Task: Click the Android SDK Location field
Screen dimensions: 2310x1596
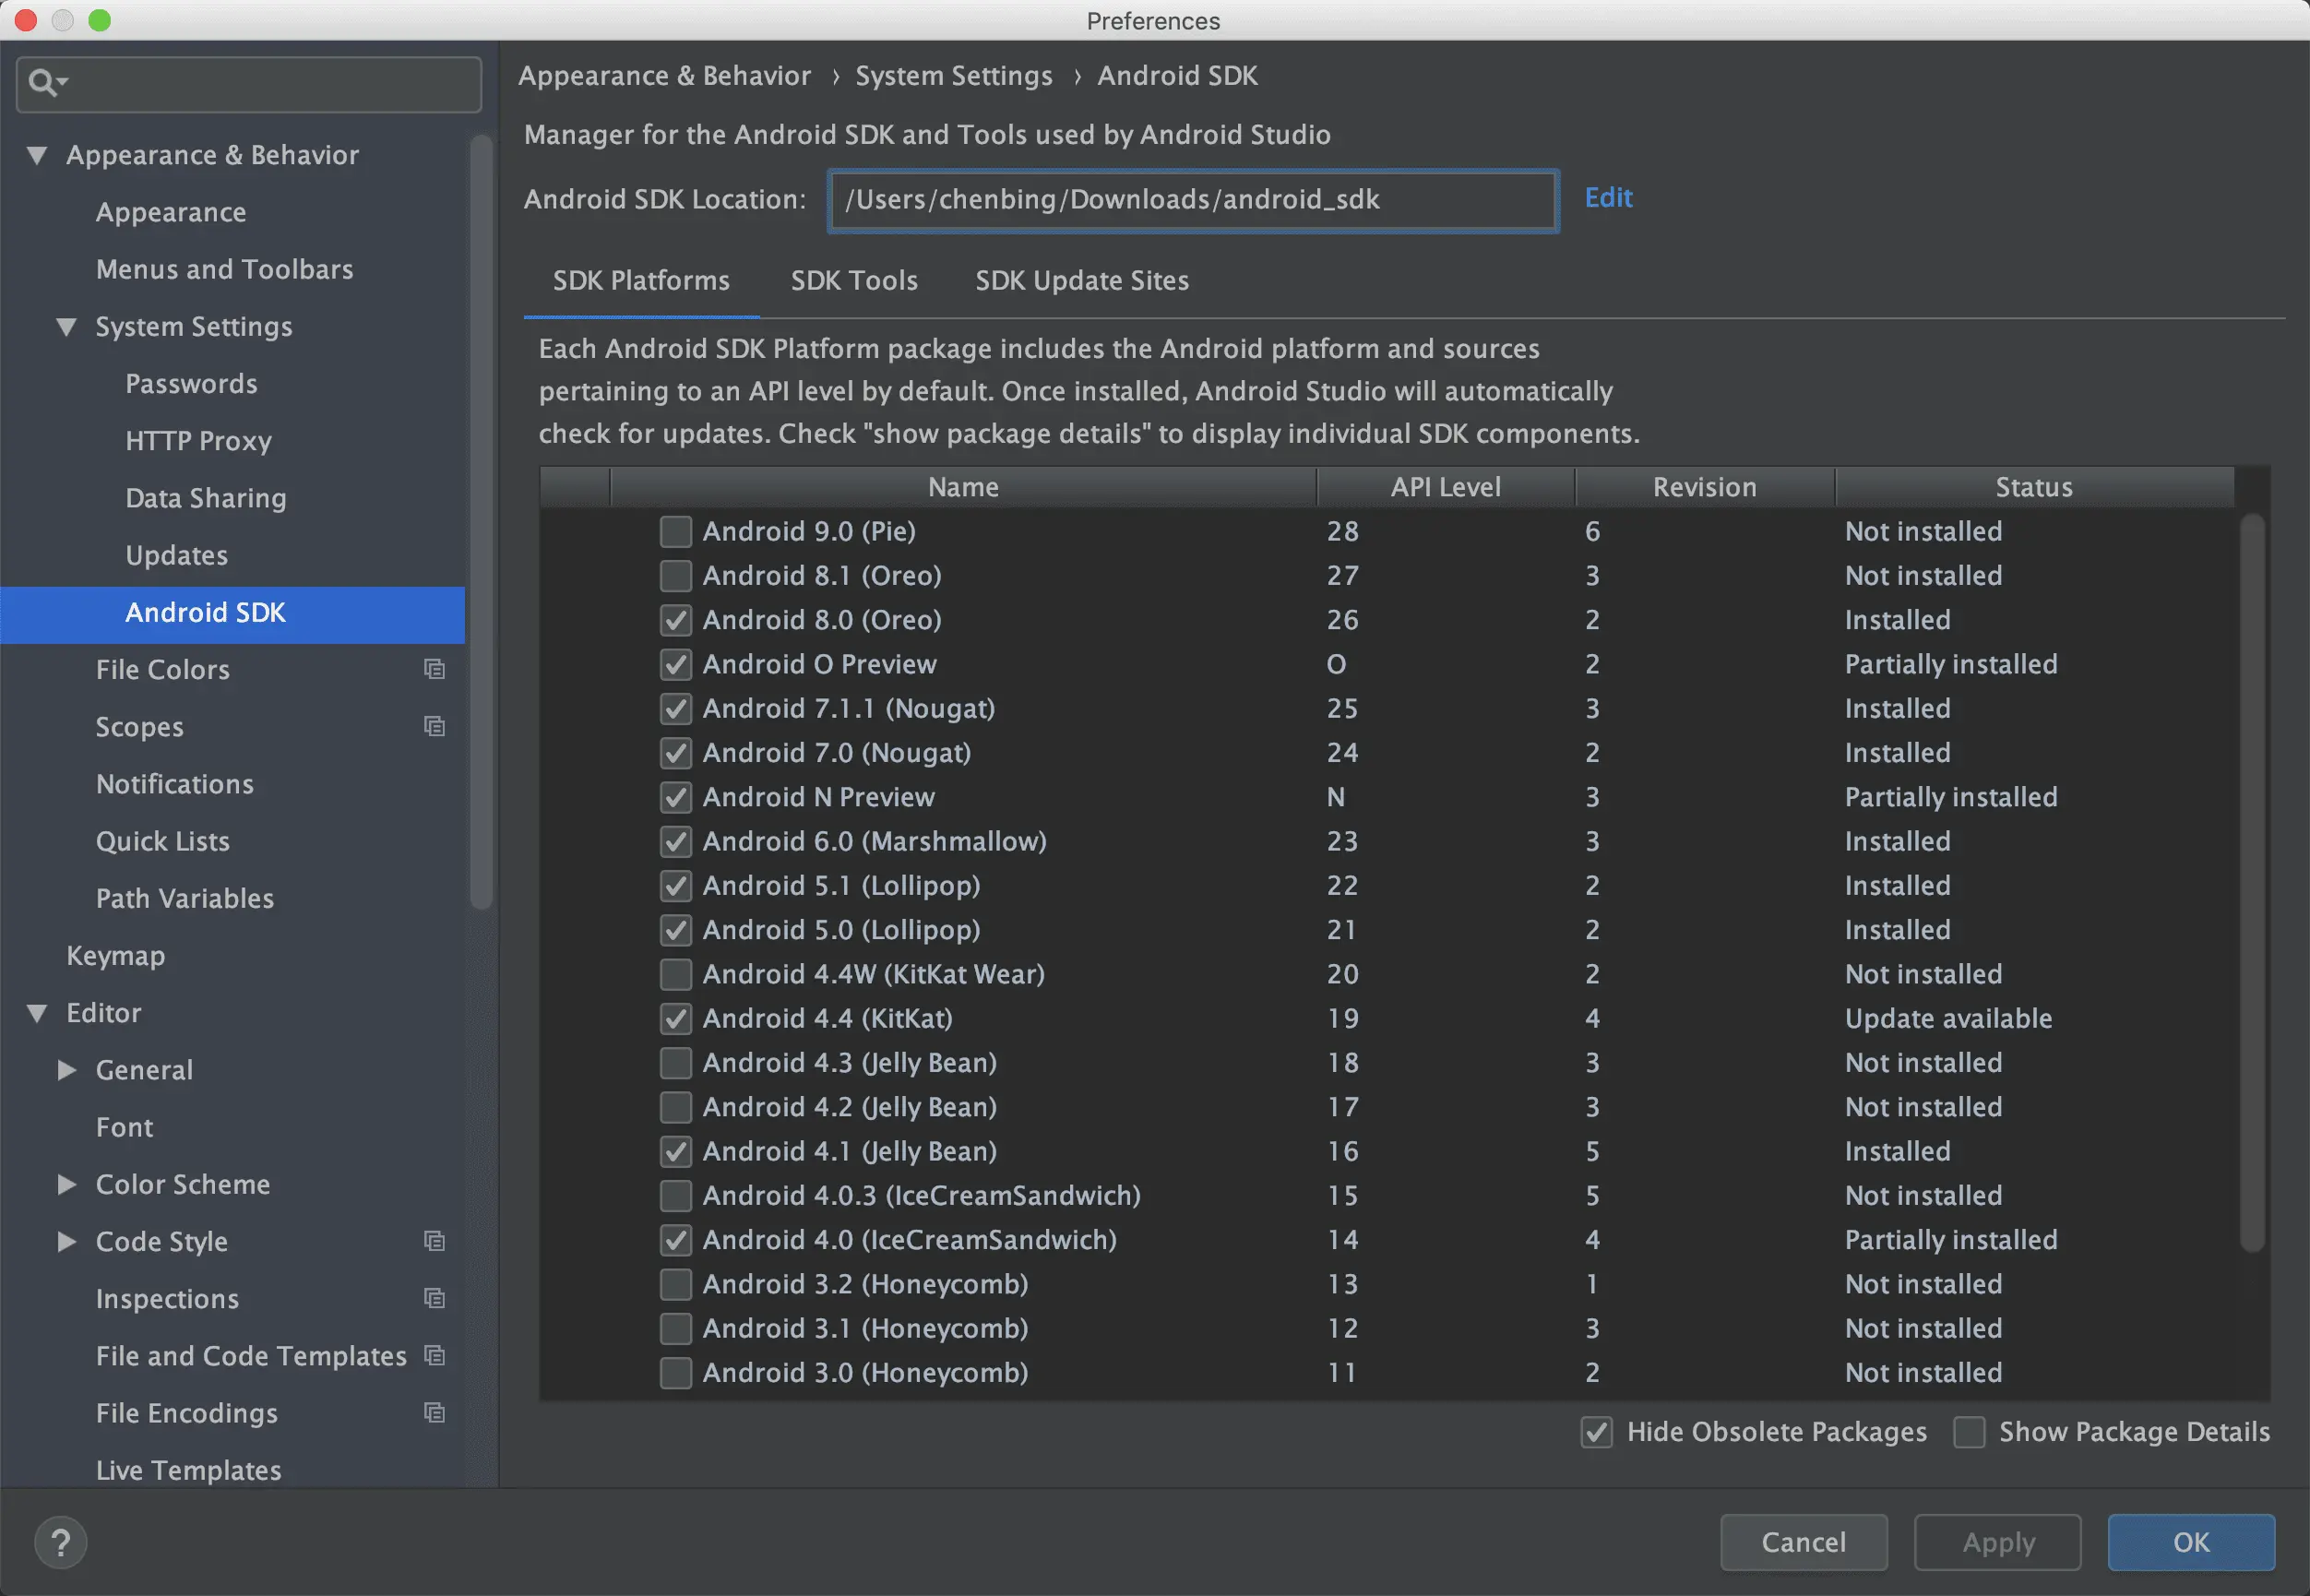Action: click(1192, 200)
